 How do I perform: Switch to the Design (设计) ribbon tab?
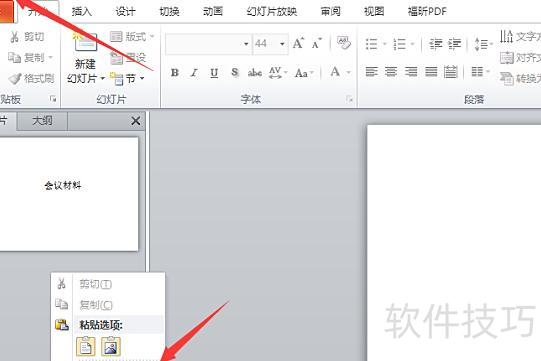click(125, 11)
